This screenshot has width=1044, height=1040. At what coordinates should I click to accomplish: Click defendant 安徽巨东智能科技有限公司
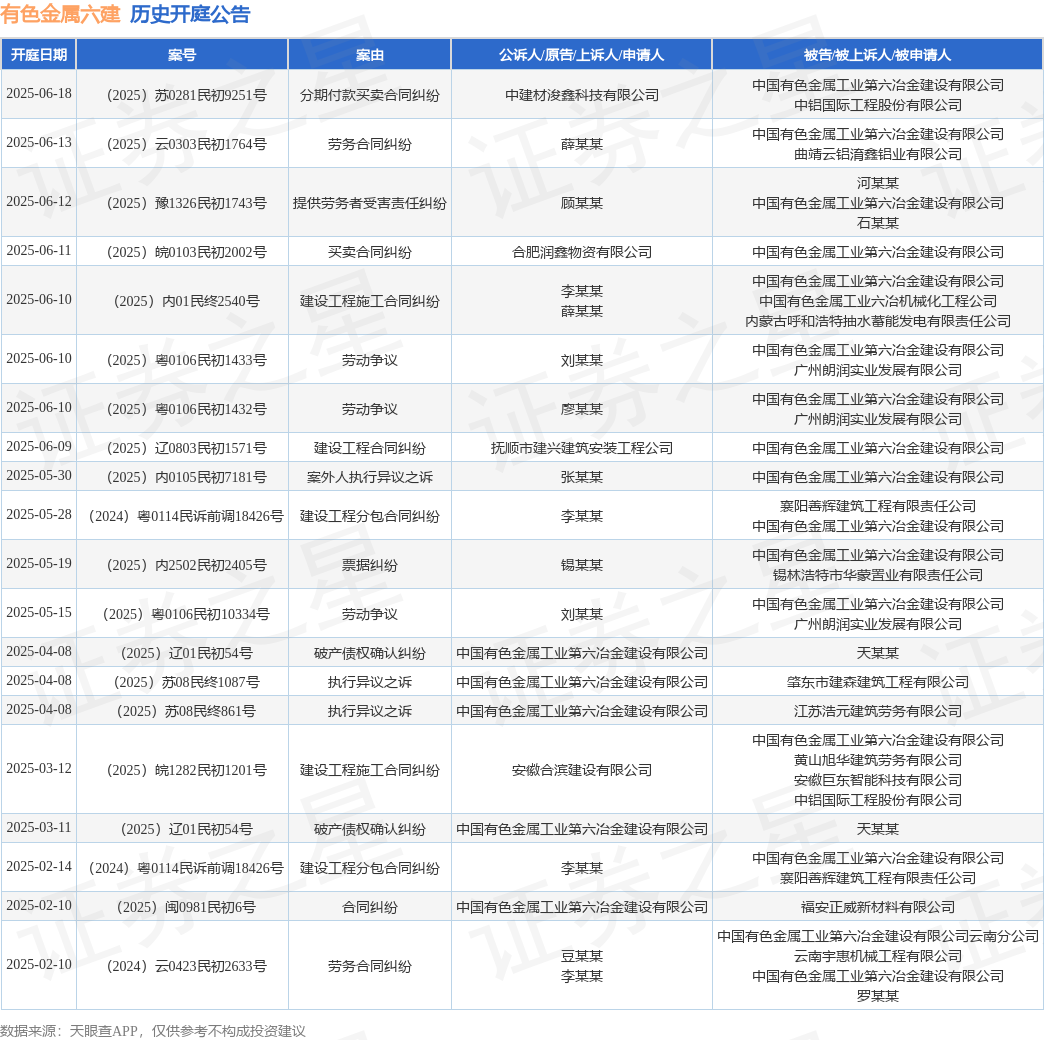[878, 780]
